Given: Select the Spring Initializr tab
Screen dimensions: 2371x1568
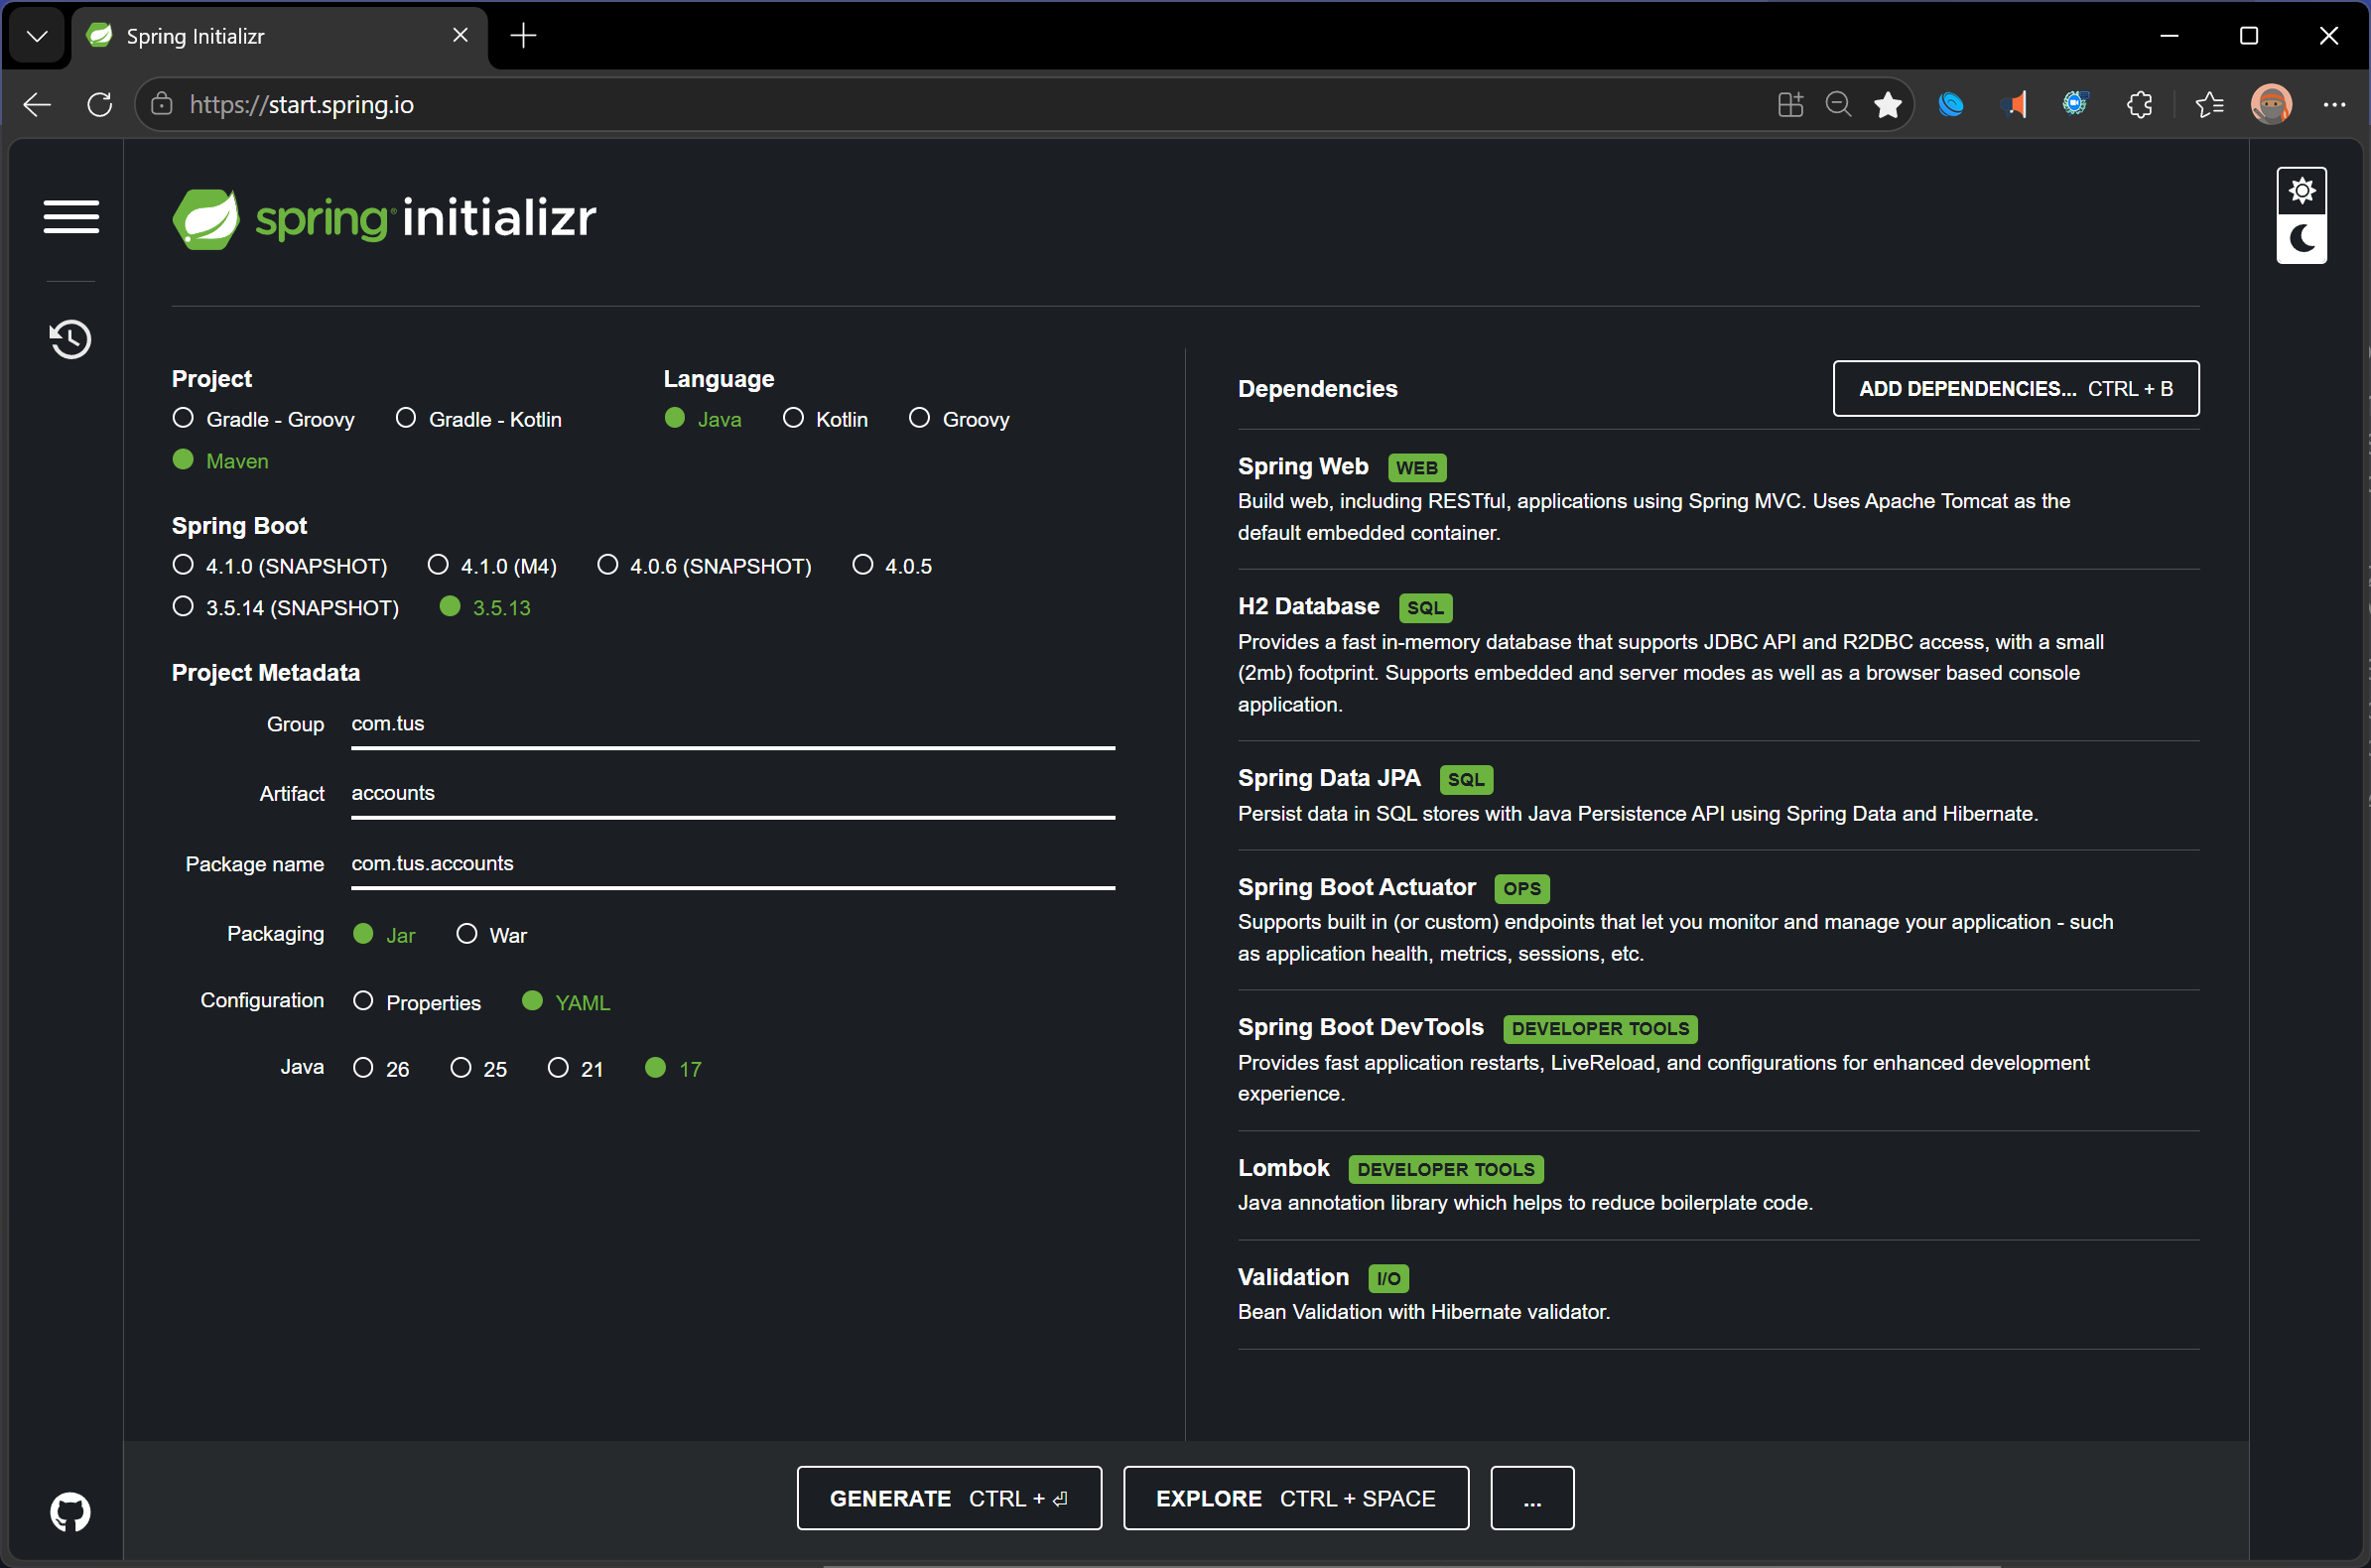Looking at the screenshot, I should [x=280, y=36].
